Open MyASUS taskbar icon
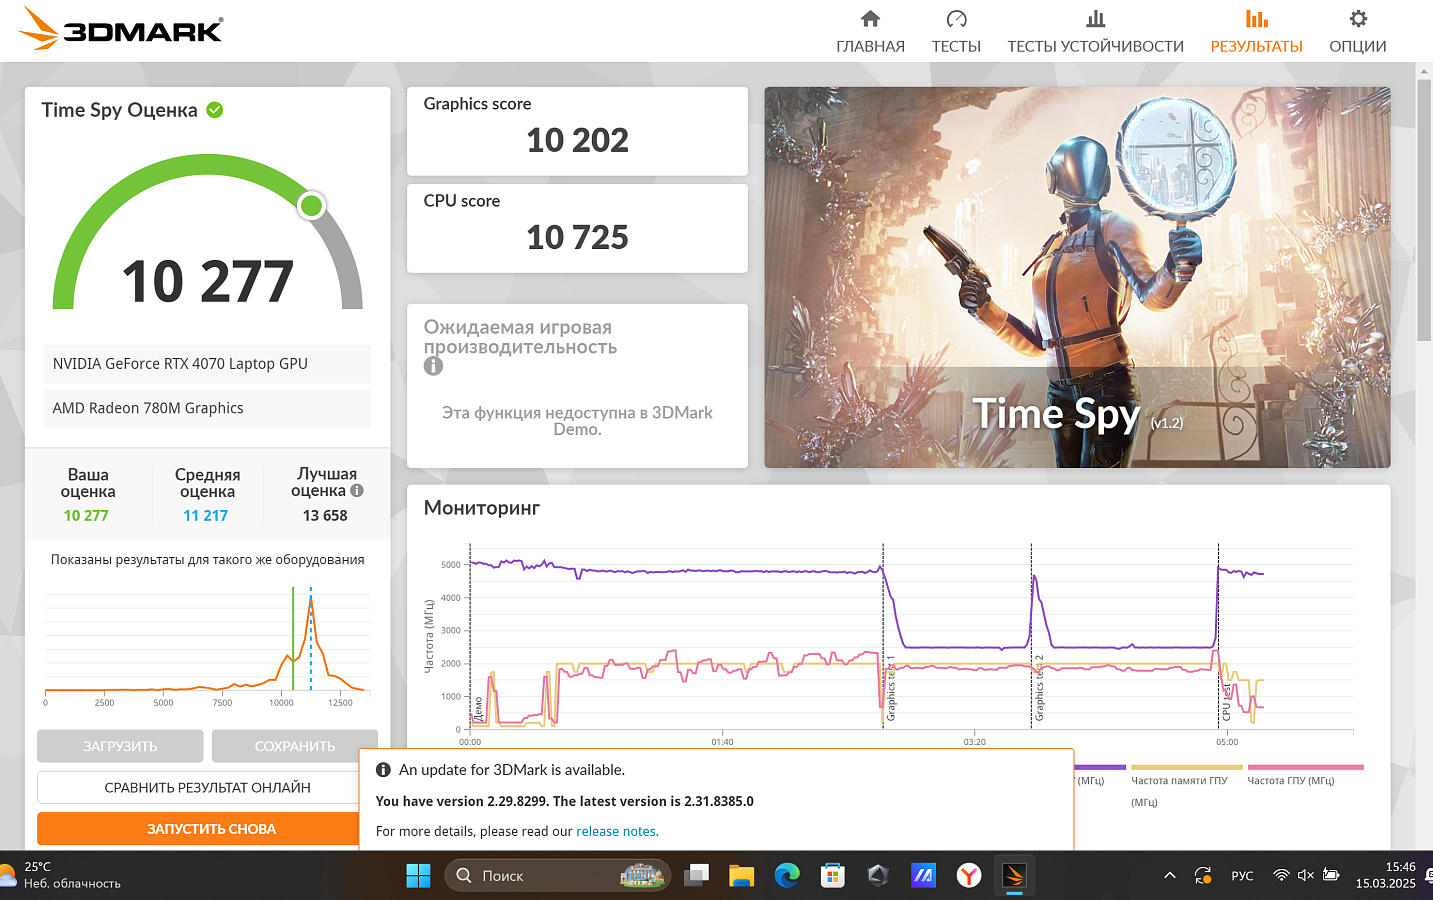This screenshot has height=900, width=1433. (923, 876)
